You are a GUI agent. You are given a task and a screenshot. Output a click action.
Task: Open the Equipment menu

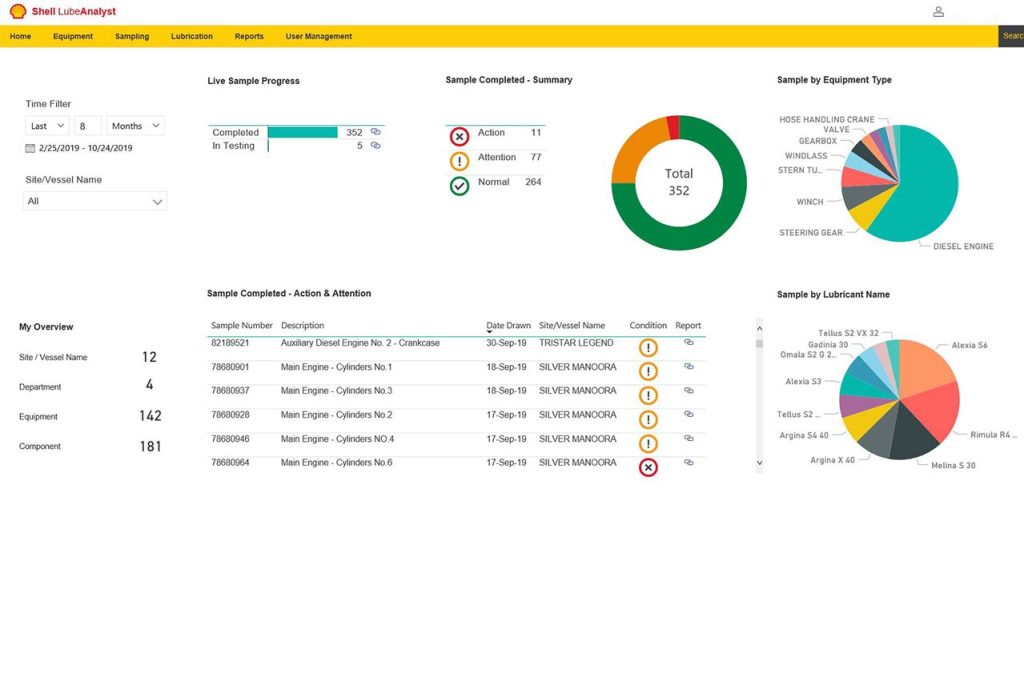pyautogui.click(x=73, y=37)
